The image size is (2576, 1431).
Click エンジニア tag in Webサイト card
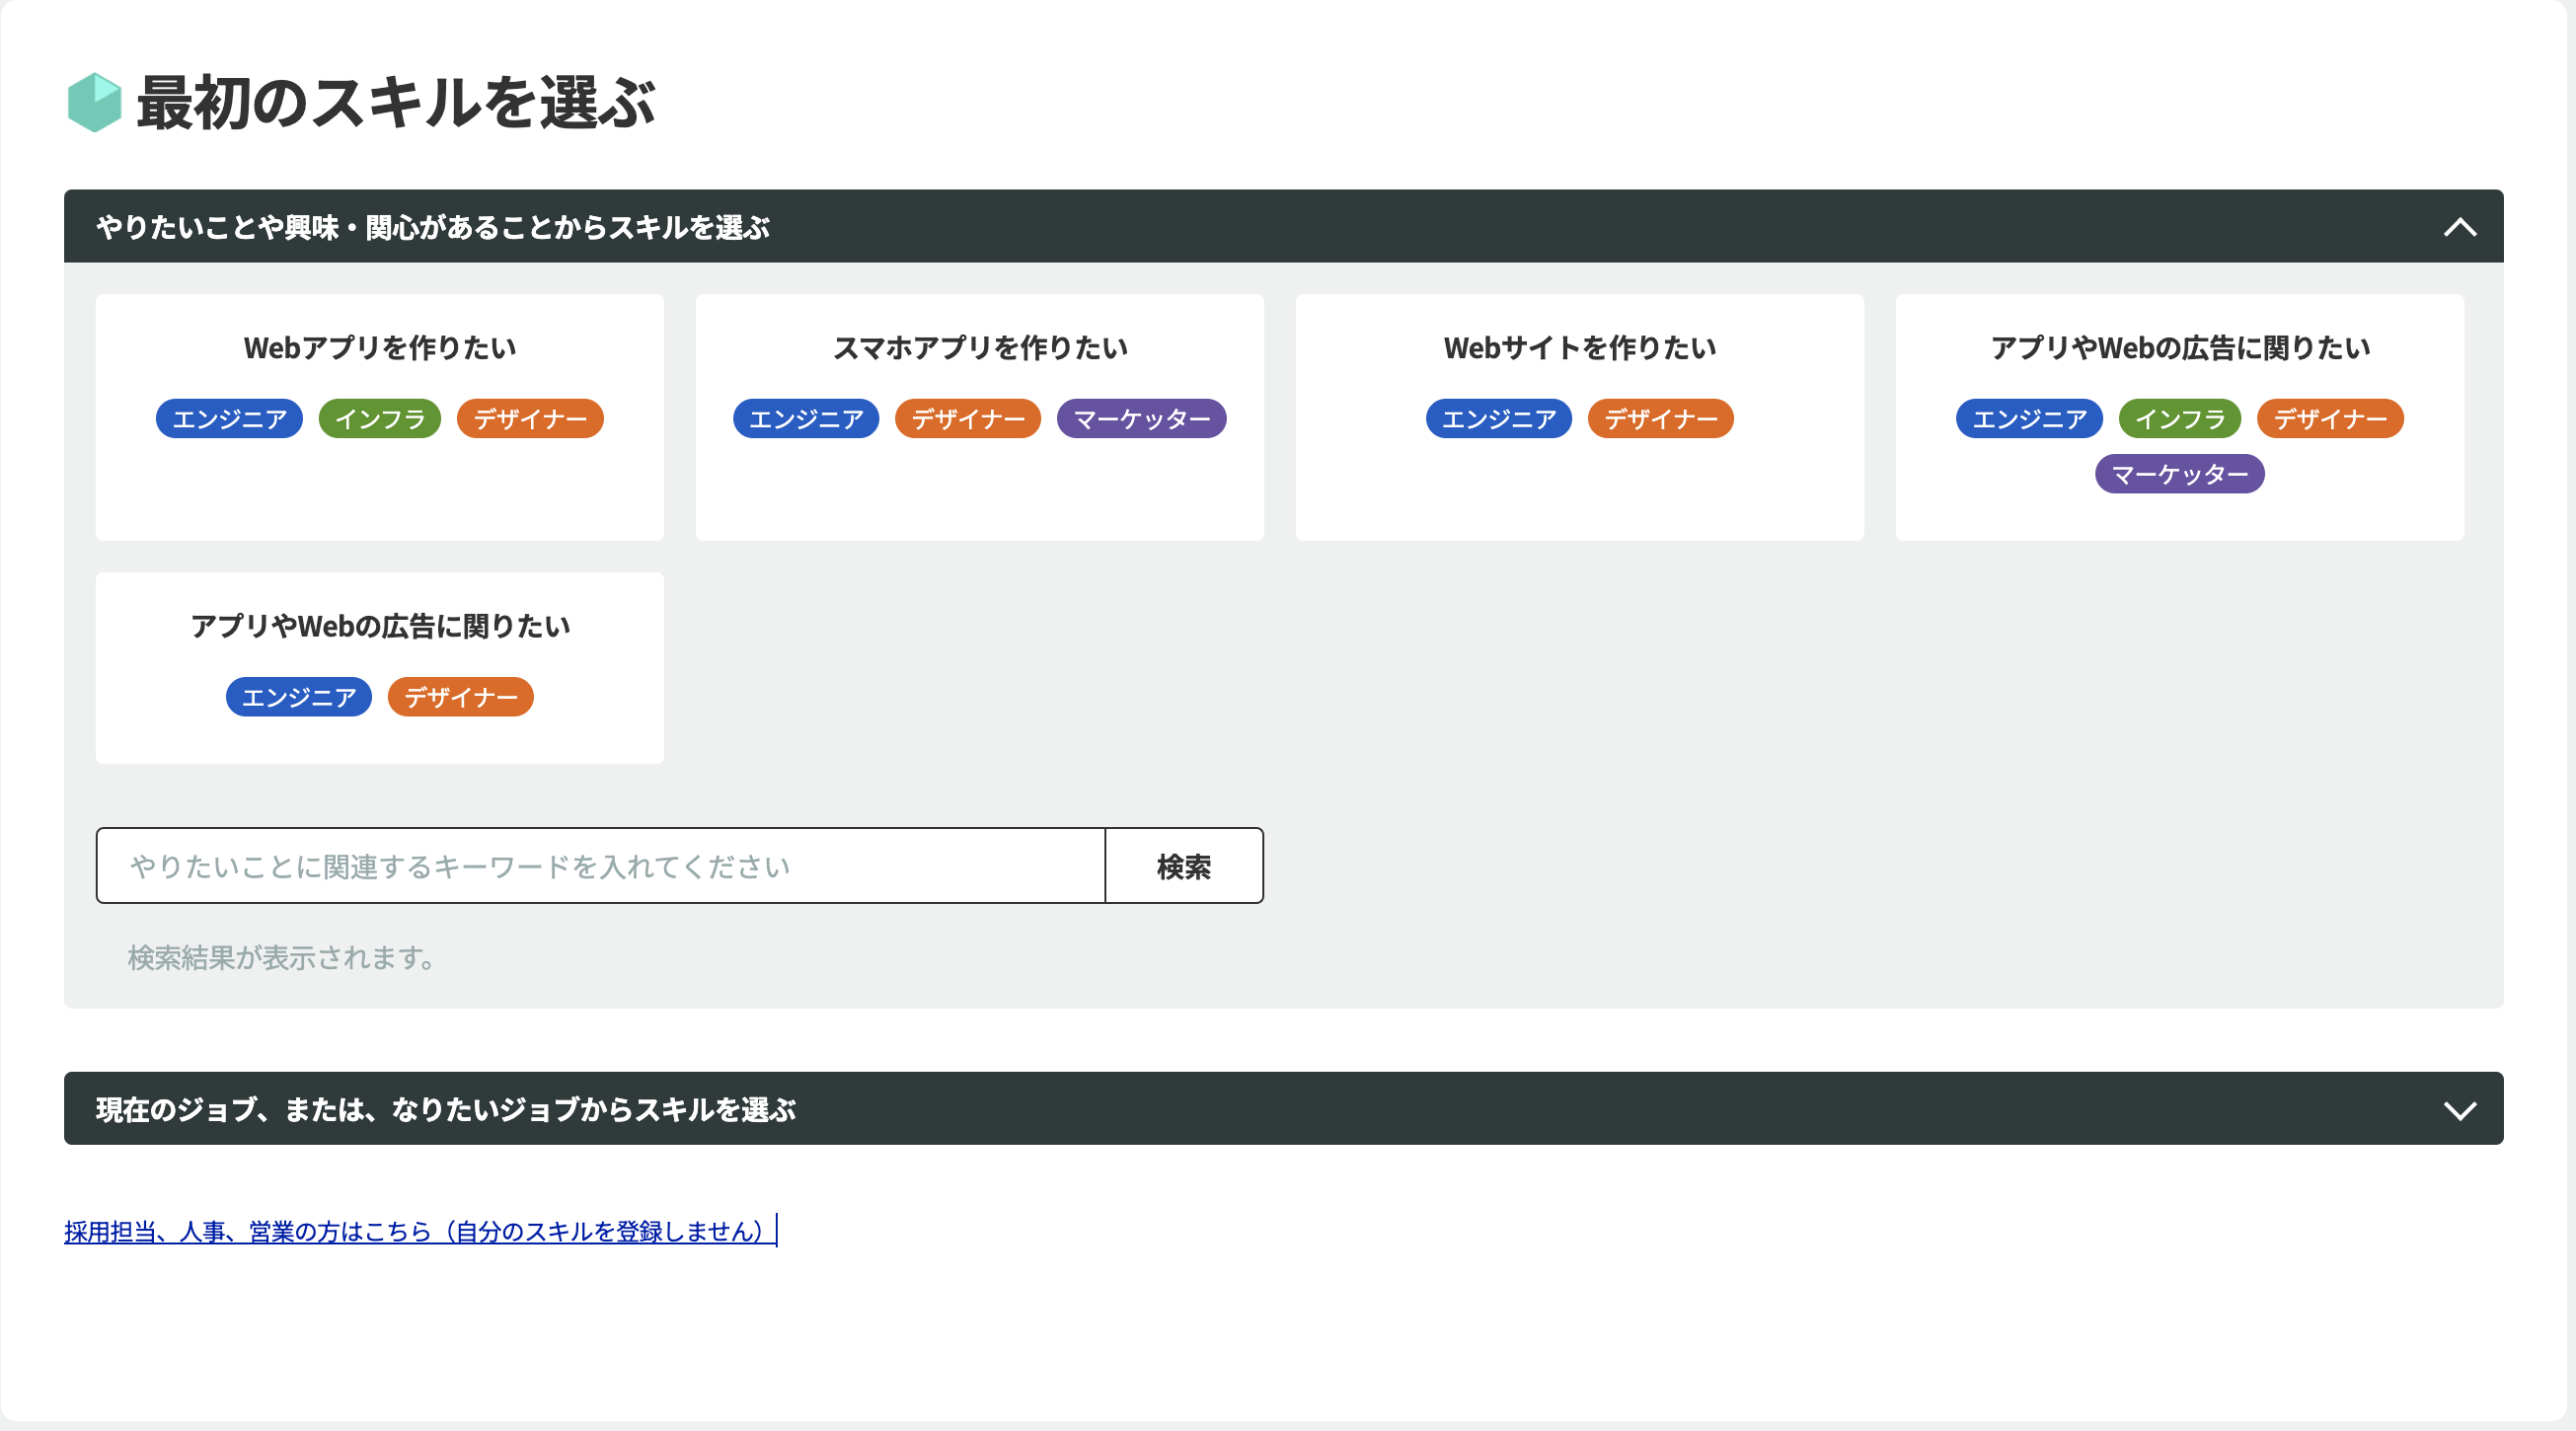tap(1498, 419)
